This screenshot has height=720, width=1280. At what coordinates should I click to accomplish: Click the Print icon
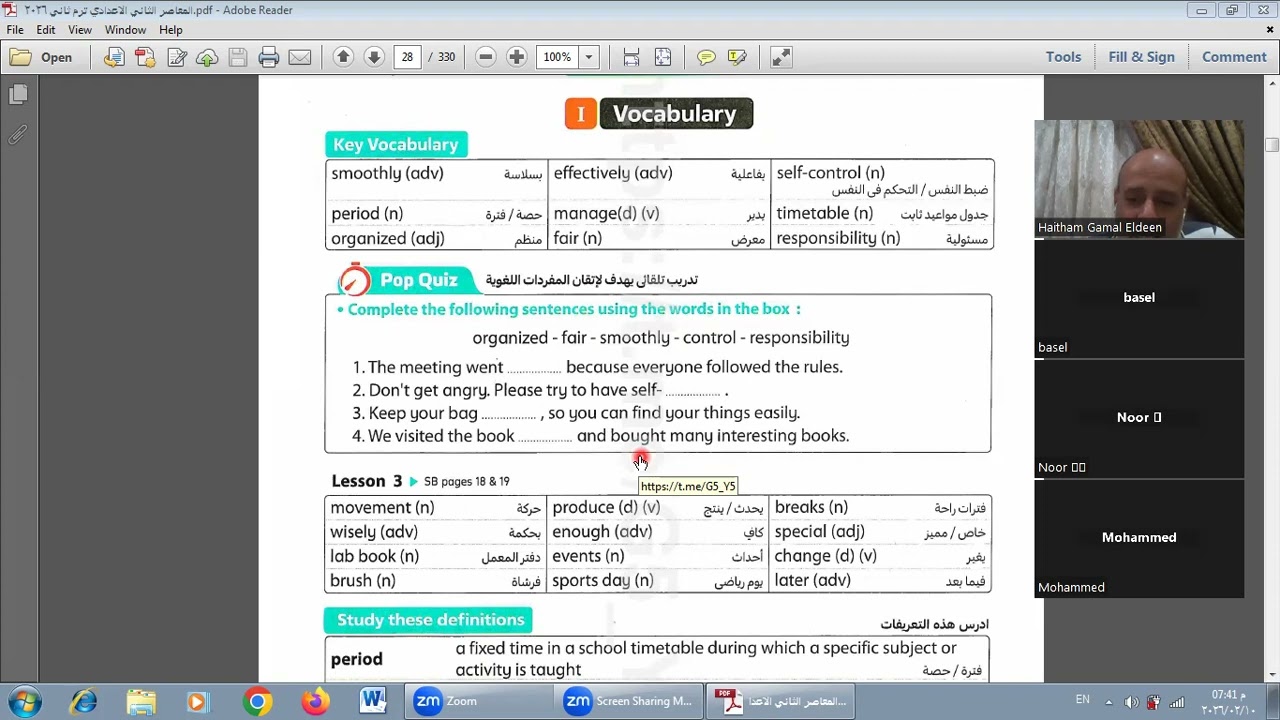coord(269,57)
